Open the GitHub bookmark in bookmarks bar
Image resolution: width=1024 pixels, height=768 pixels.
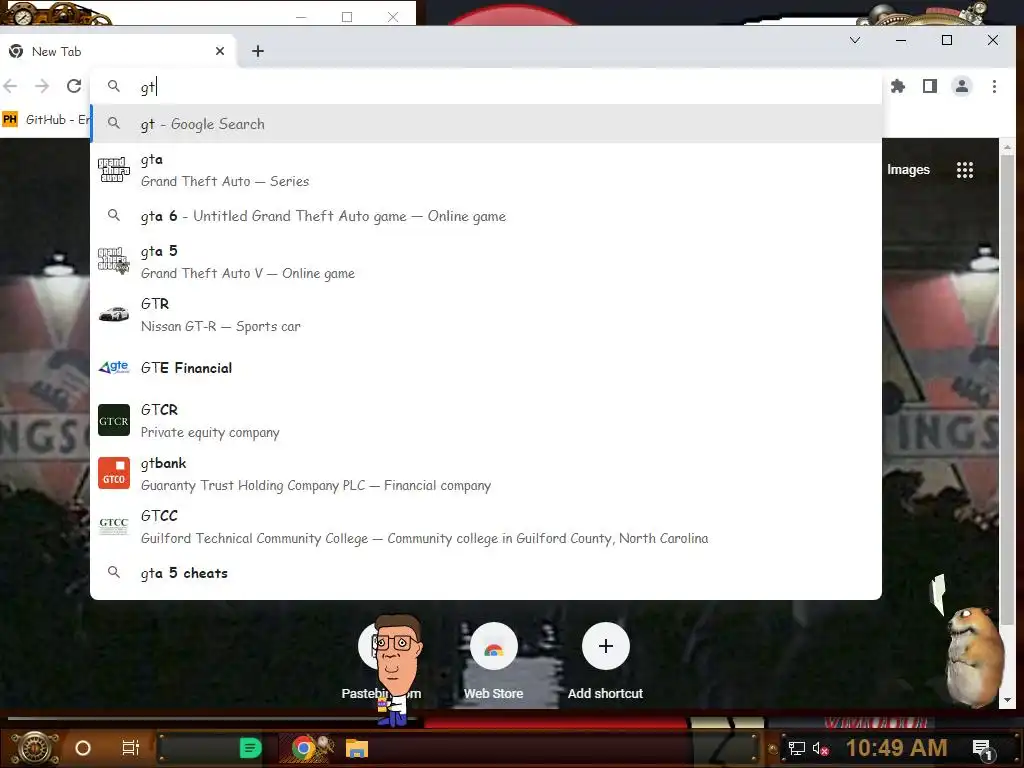46,120
